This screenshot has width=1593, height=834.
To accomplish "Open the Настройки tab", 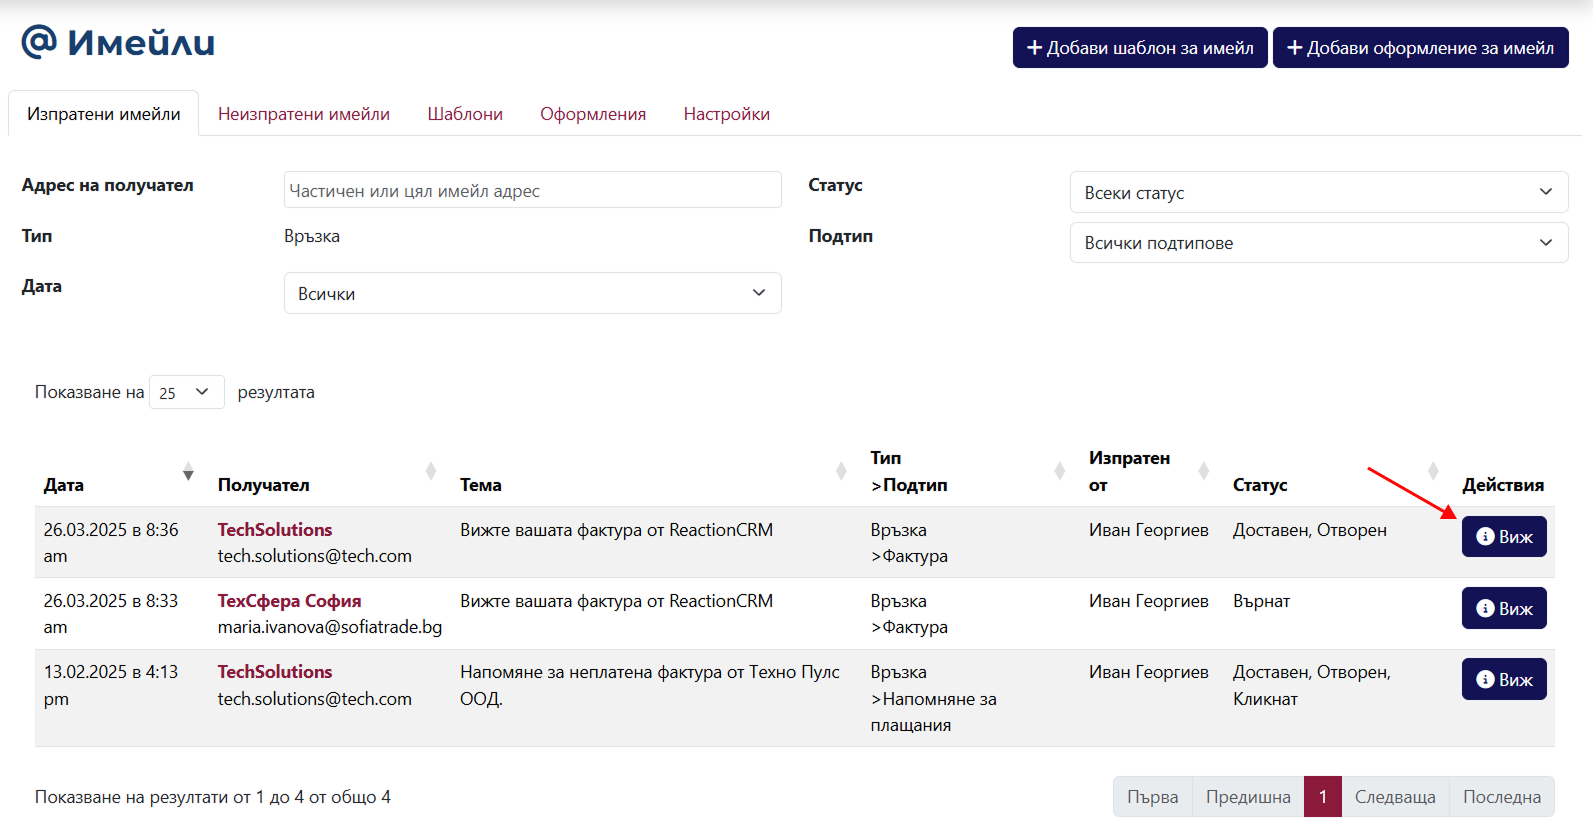I will point(727,114).
